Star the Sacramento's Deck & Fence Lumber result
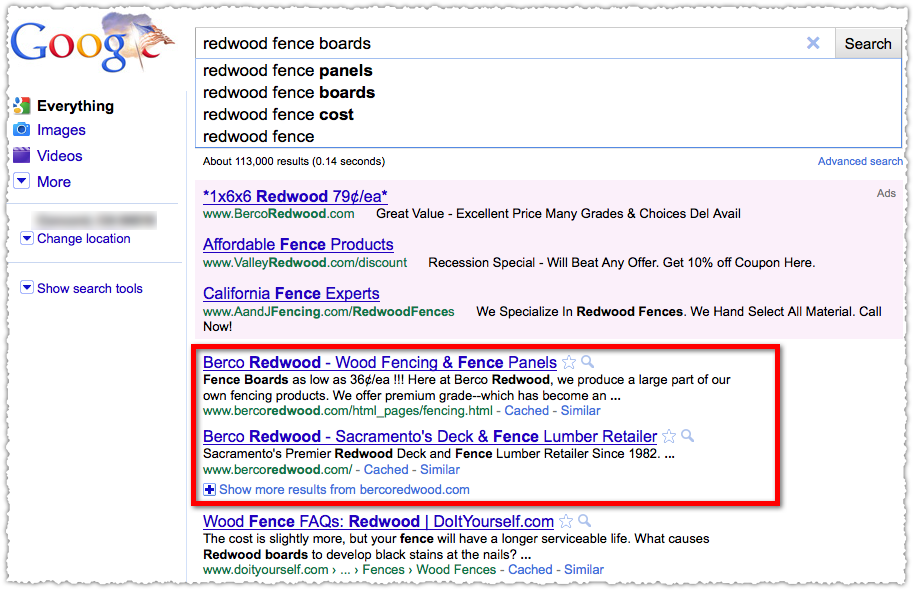The image size is (913, 590). [669, 436]
